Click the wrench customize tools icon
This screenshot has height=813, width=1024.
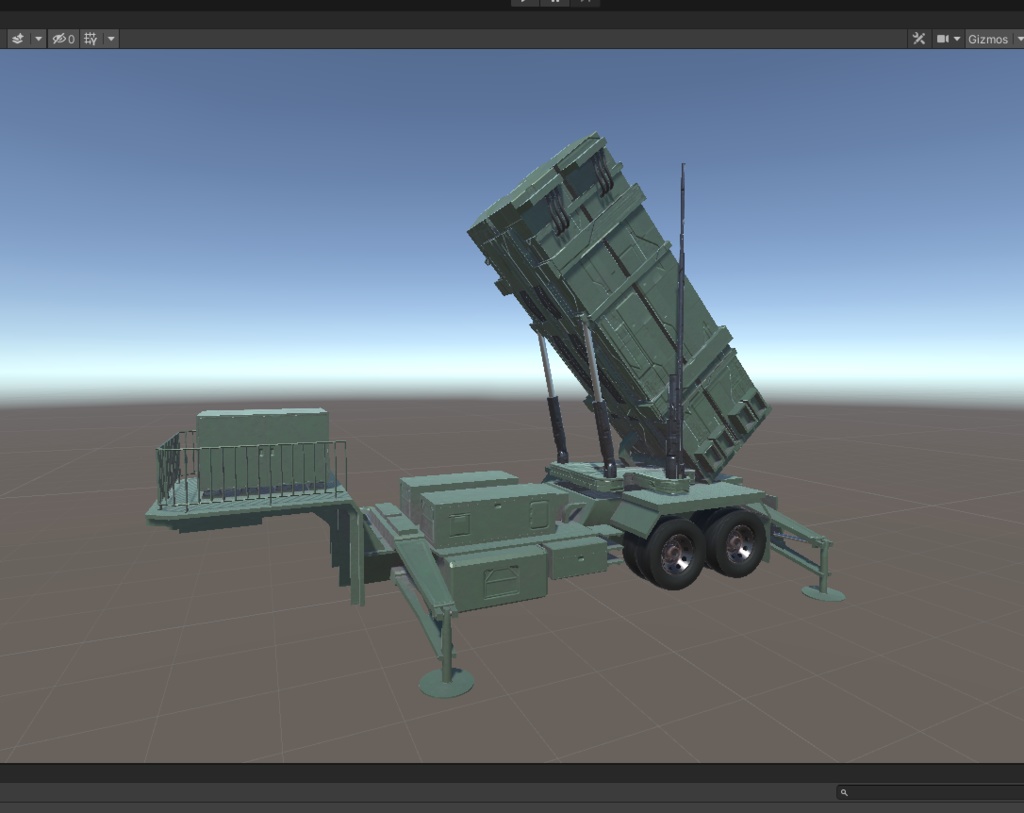[x=918, y=39]
